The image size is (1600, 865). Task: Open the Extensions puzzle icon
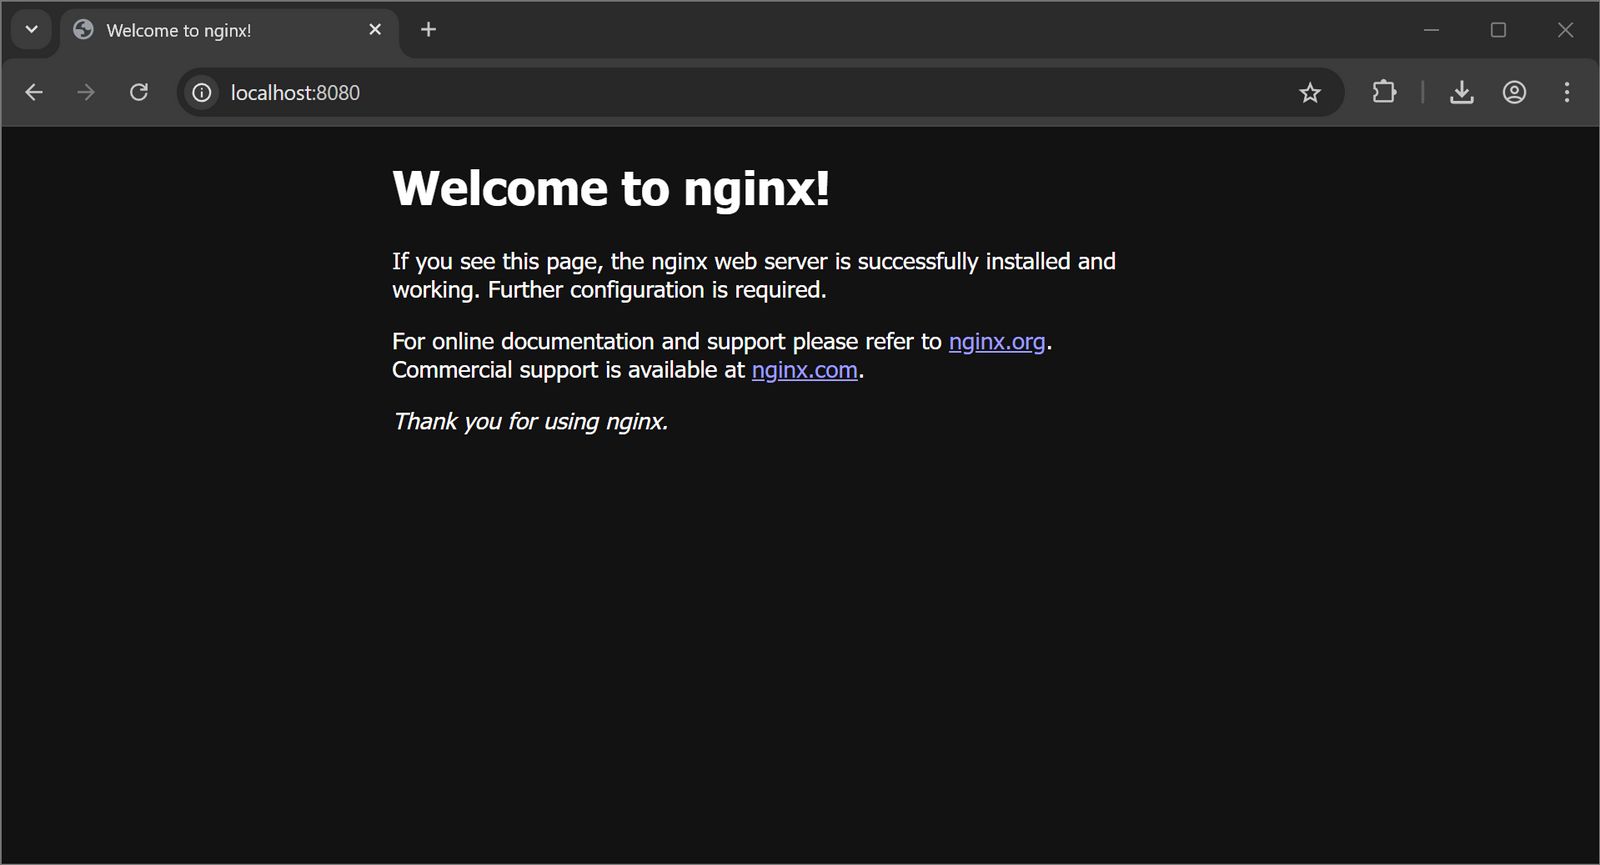[1384, 93]
